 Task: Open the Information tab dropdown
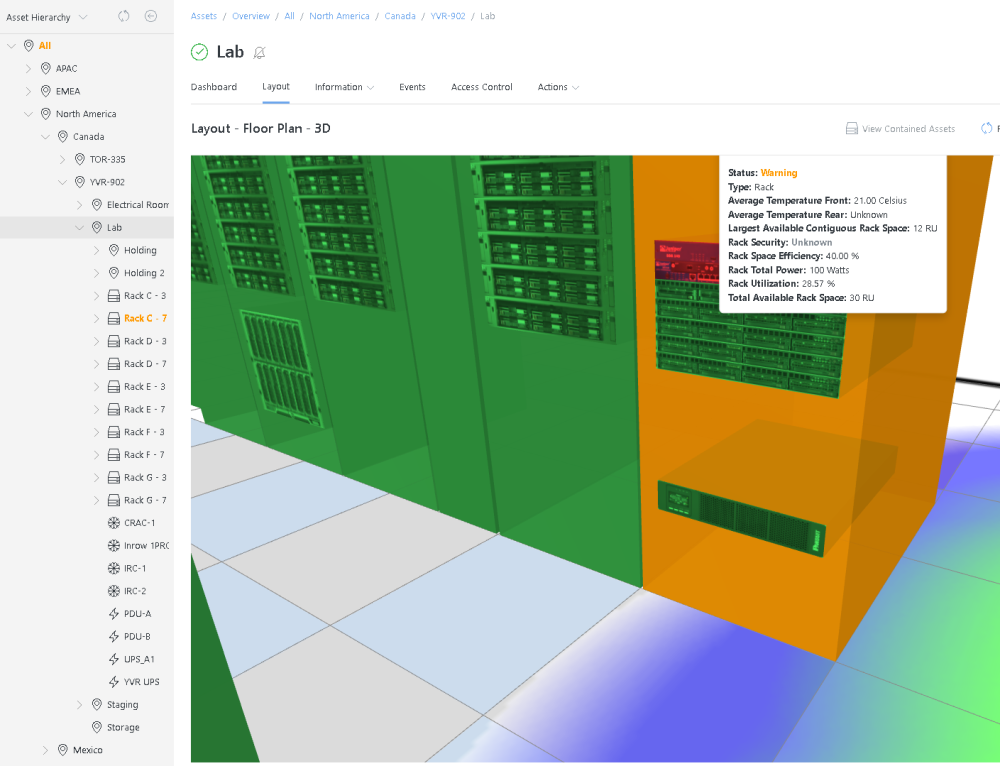tap(344, 87)
